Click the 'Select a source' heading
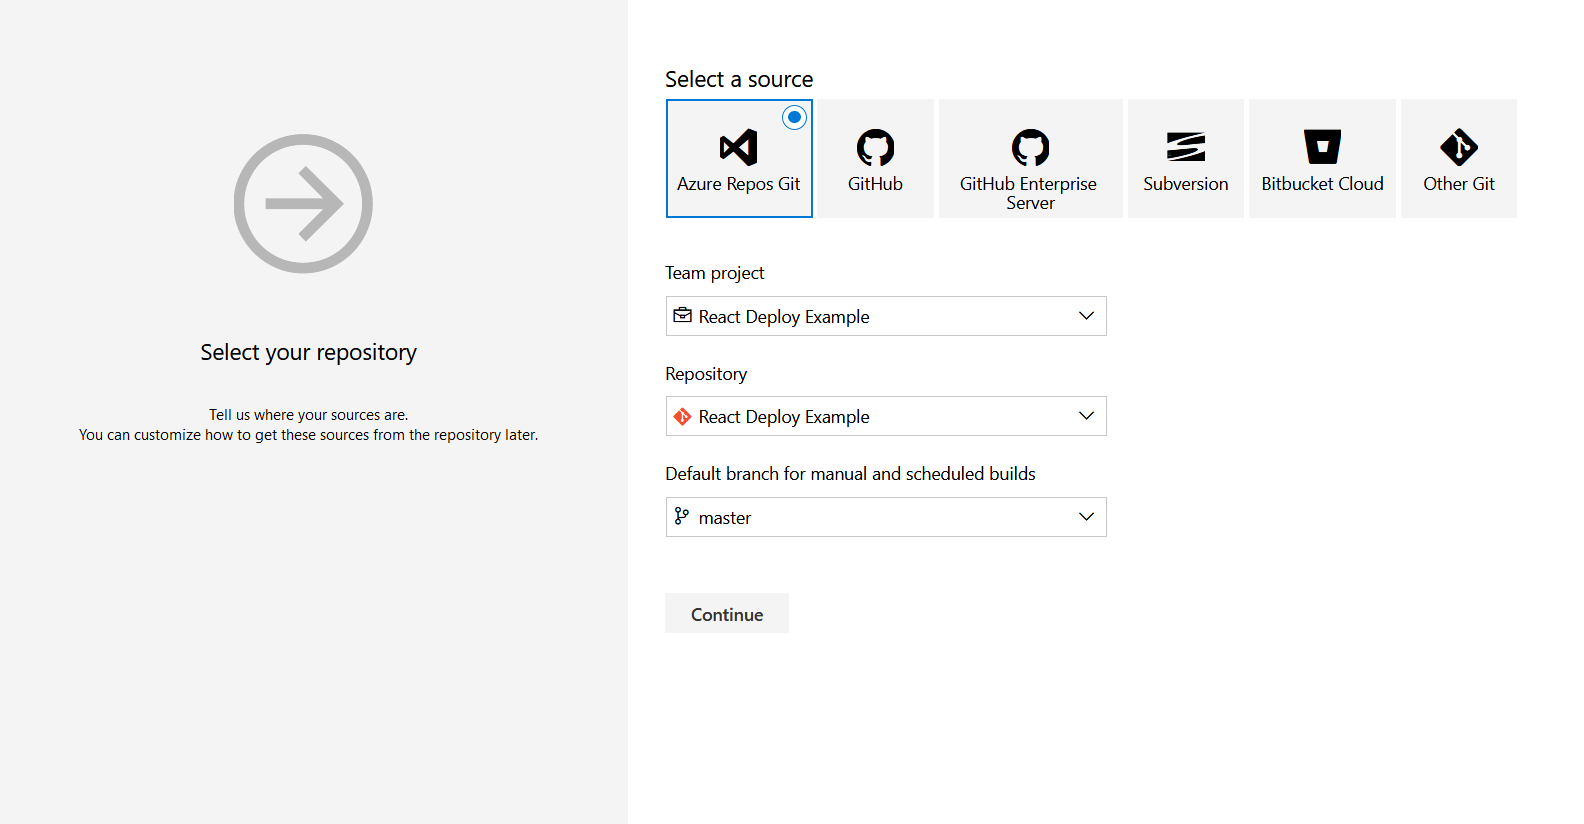The image size is (1584, 824). 739,79
